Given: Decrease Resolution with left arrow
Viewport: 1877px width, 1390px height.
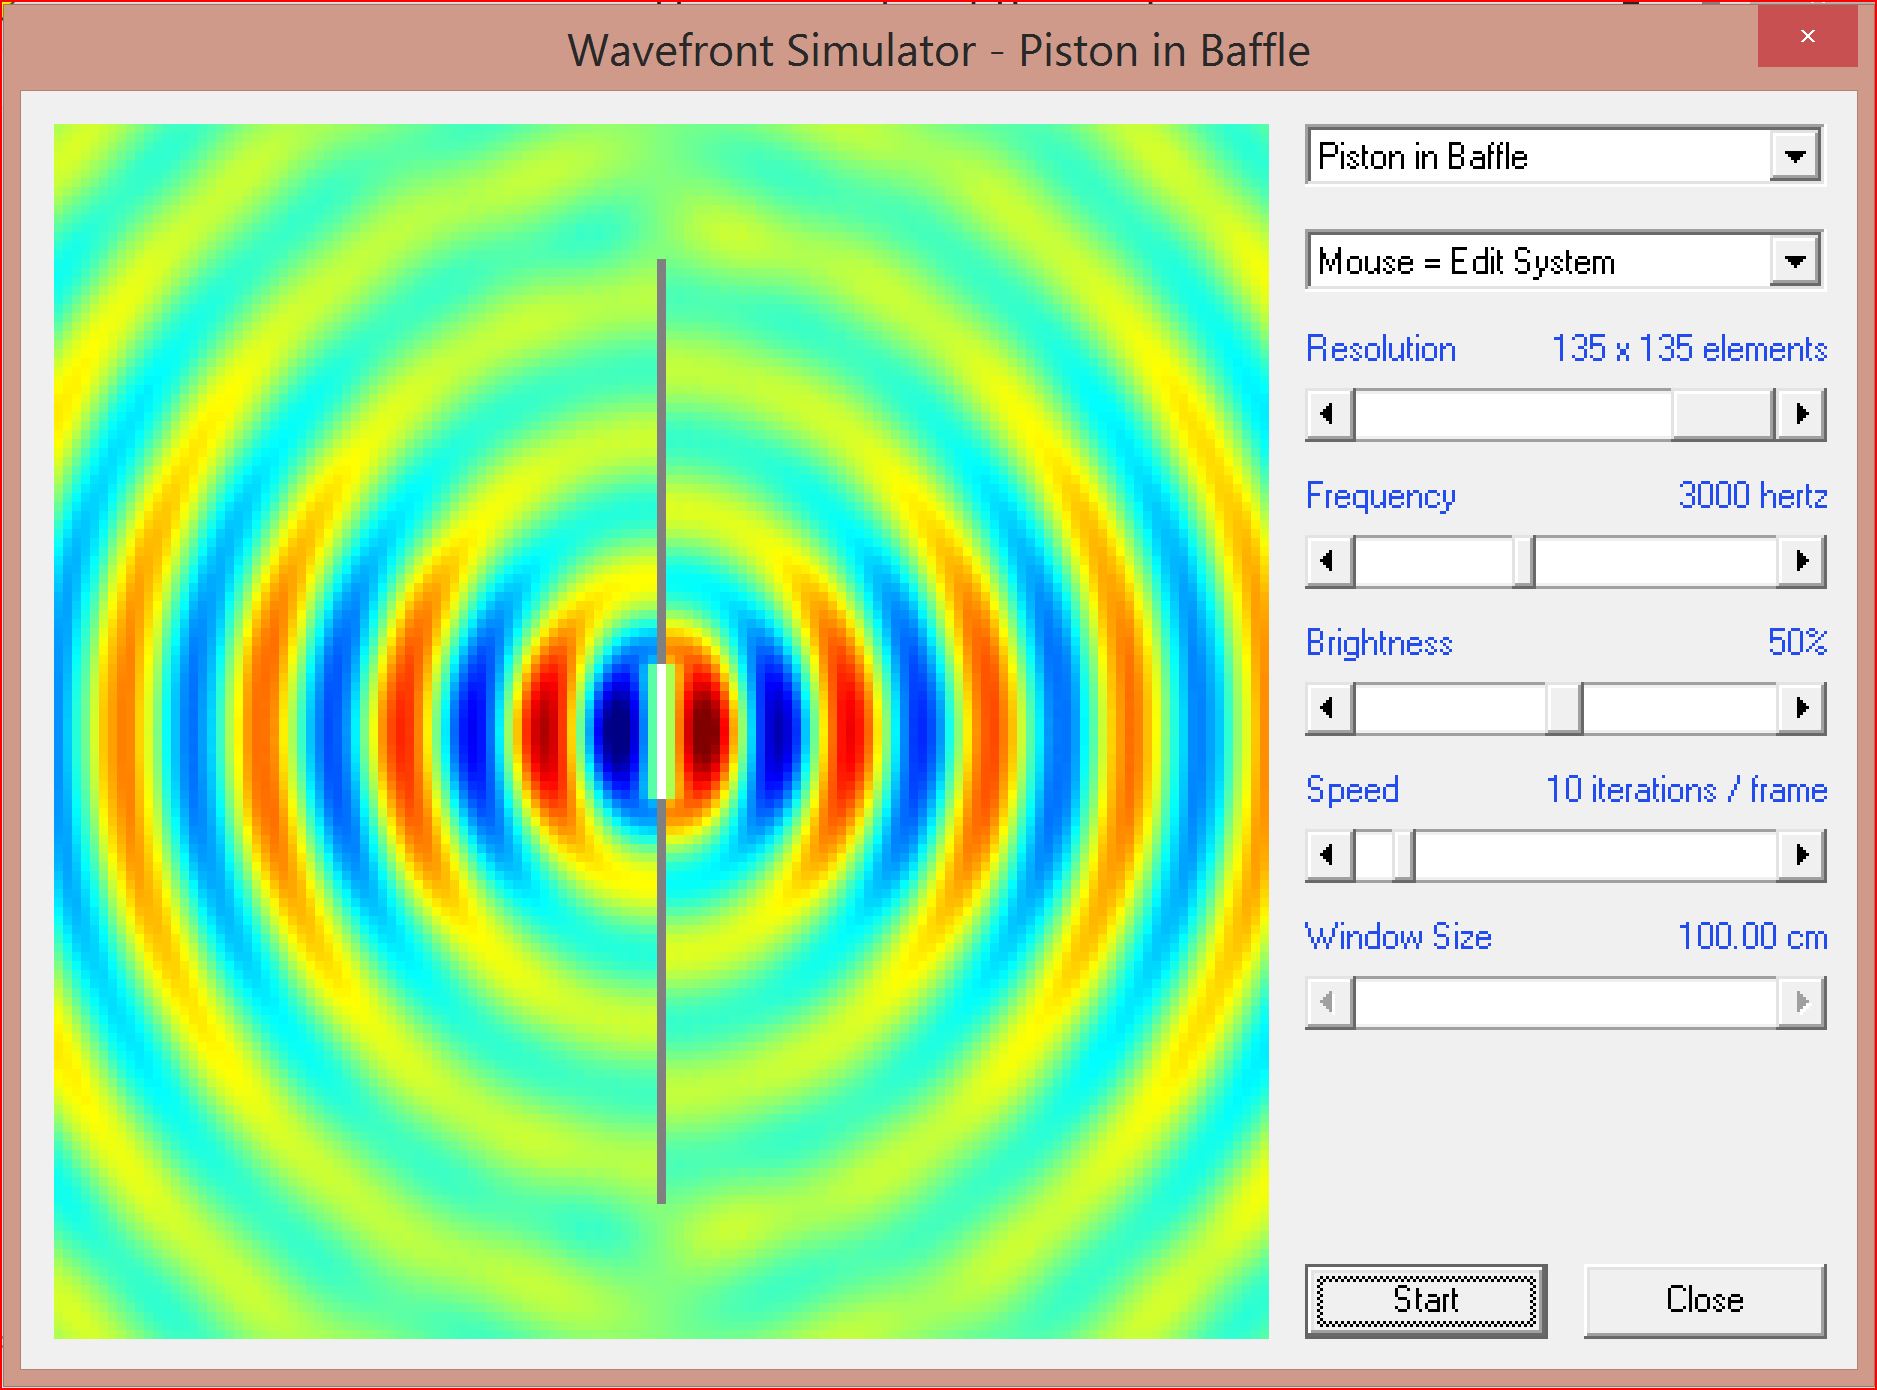Looking at the screenshot, I should click(1329, 414).
